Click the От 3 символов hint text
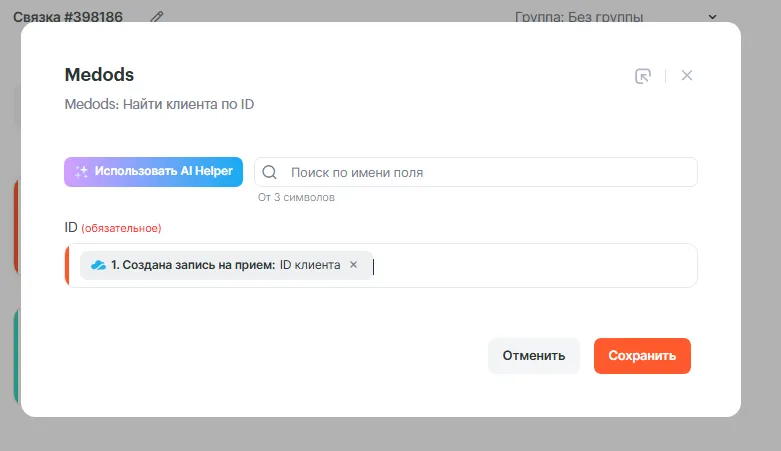Viewport: 781px width, 451px height. 296,197
